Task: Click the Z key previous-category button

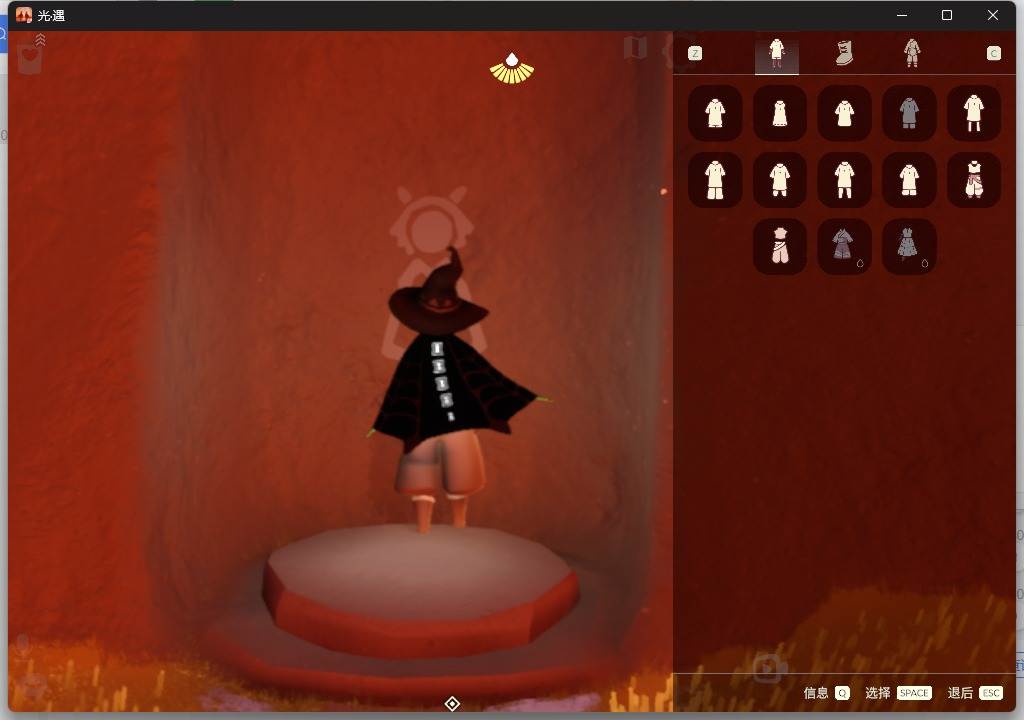Action: click(695, 54)
